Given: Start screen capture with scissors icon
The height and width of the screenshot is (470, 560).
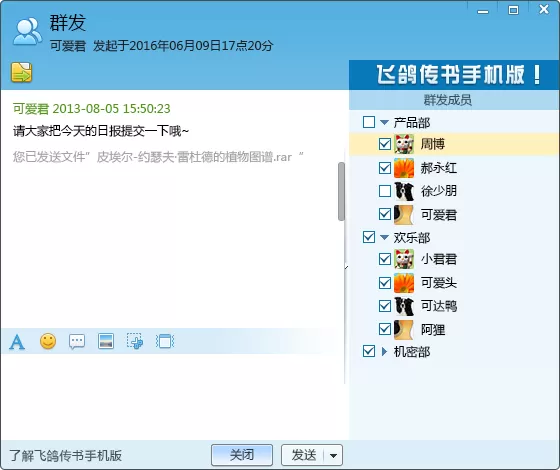Looking at the screenshot, I should [x=135, y=341].
